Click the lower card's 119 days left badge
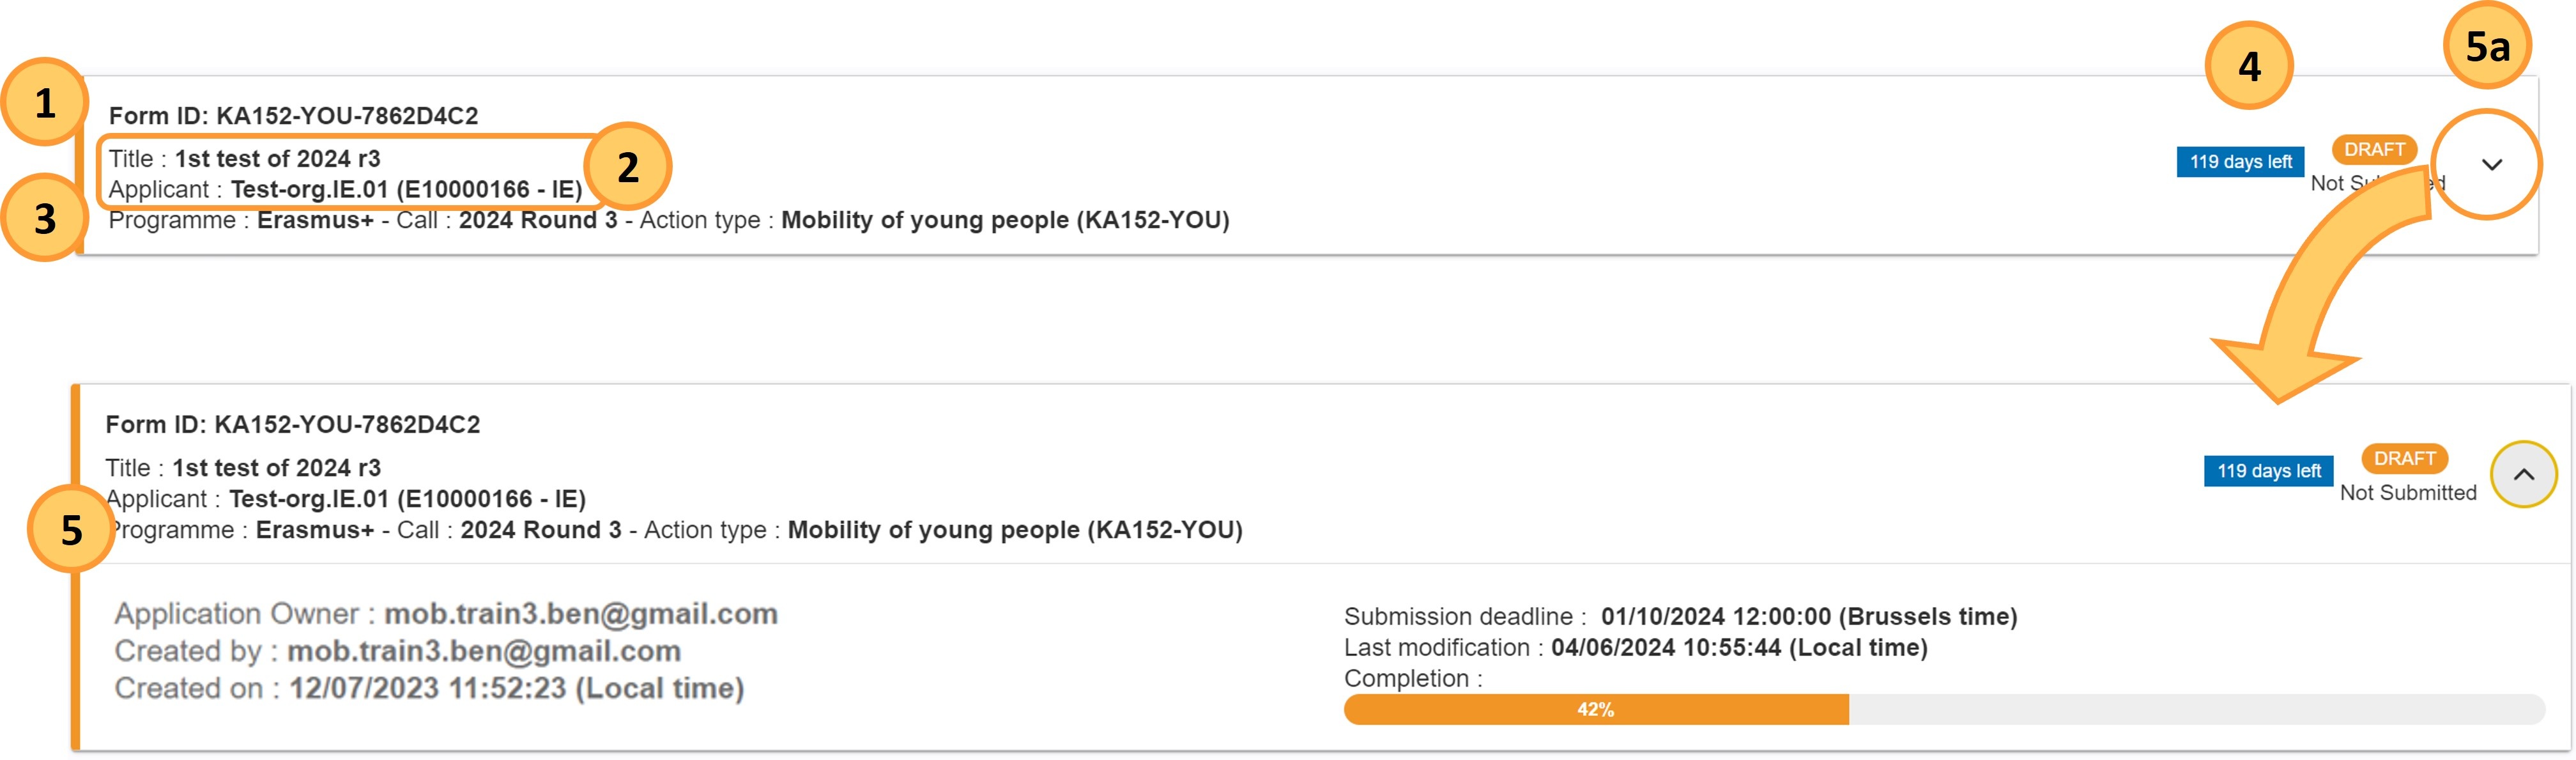The height and width of the screenshot is (760, 2576). pos(2268,471)
